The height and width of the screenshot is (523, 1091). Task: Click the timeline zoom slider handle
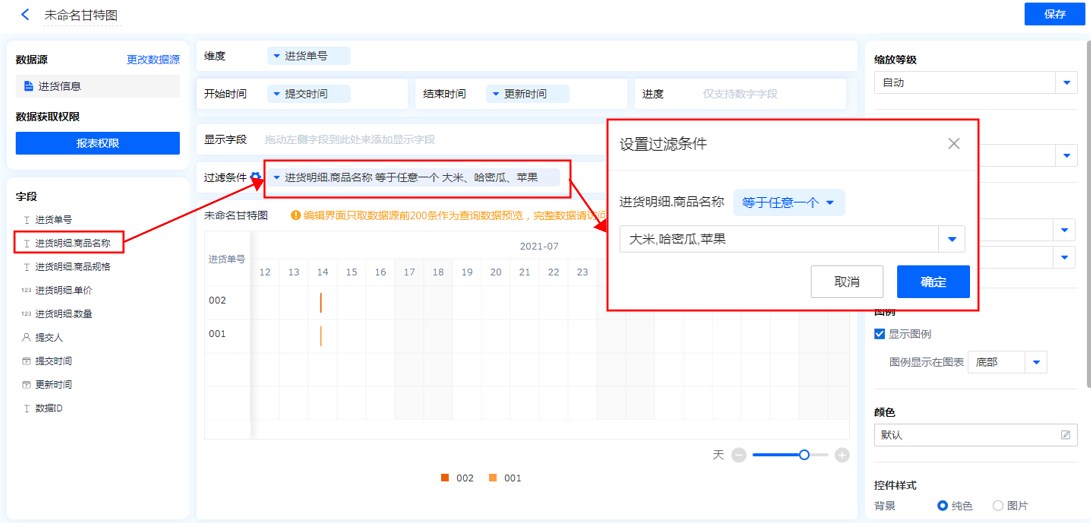point(804,455)
